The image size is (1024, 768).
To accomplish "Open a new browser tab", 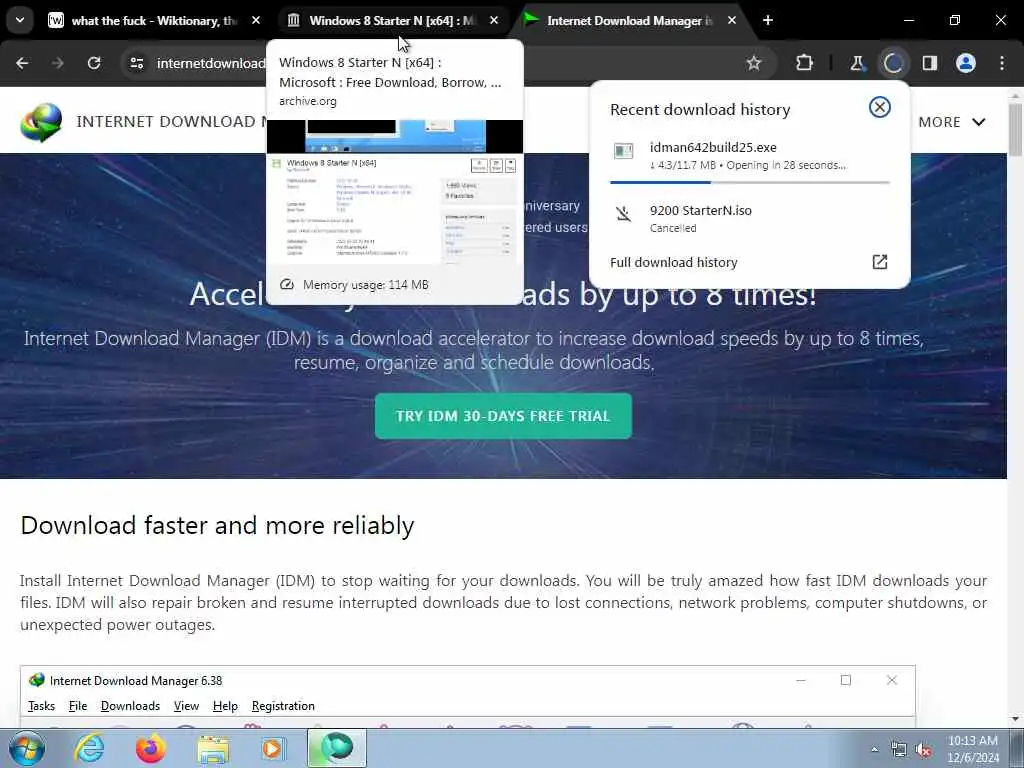I will coord(768,21).
